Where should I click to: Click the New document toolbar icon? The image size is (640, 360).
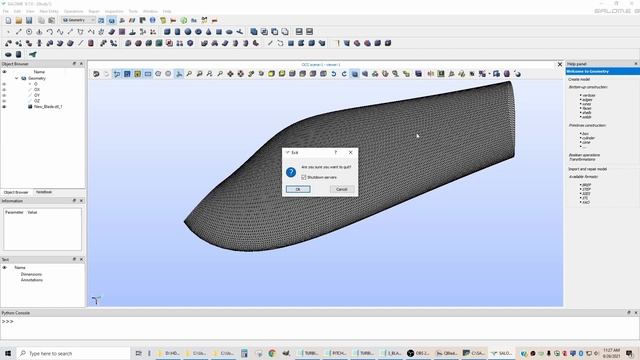coord(8,20)
